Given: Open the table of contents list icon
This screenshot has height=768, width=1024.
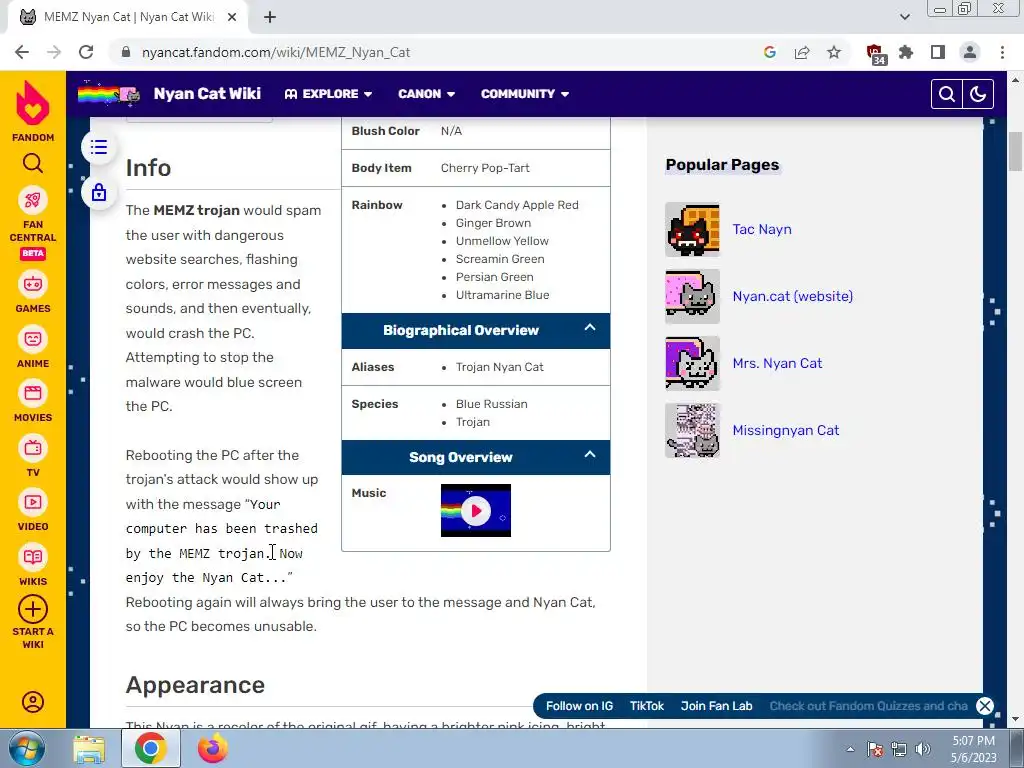Looking at the screenshot, I should pos(99,147).
